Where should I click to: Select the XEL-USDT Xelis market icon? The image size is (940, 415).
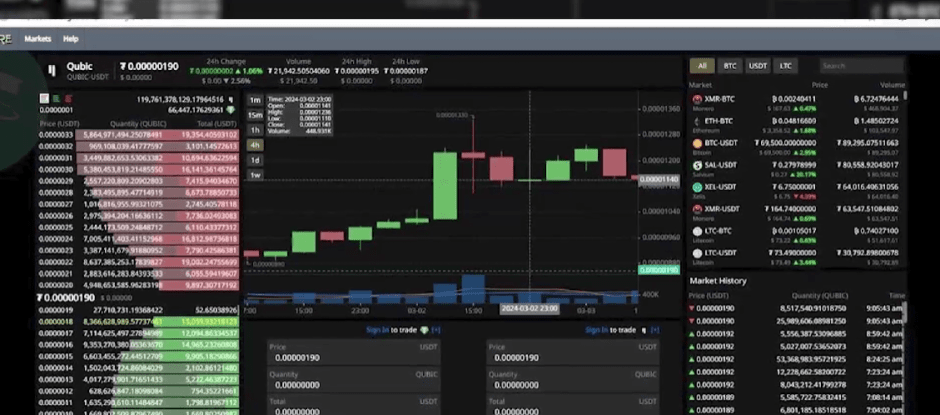click(x=697, y=187)
